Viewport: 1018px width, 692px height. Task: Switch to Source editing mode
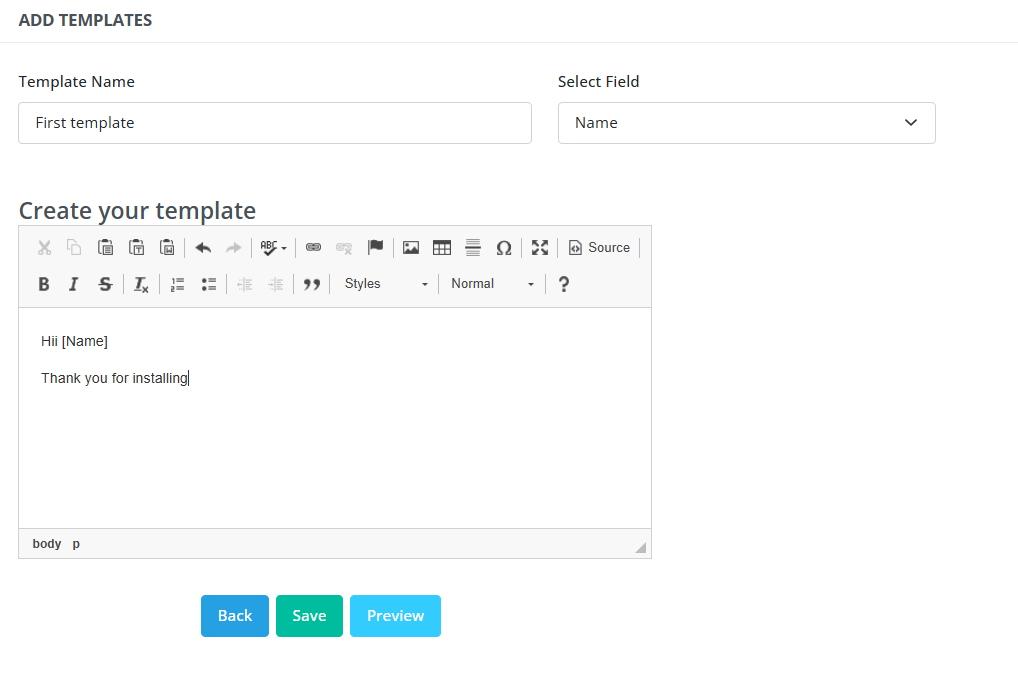pyautogui.click(x=598, y=247)
